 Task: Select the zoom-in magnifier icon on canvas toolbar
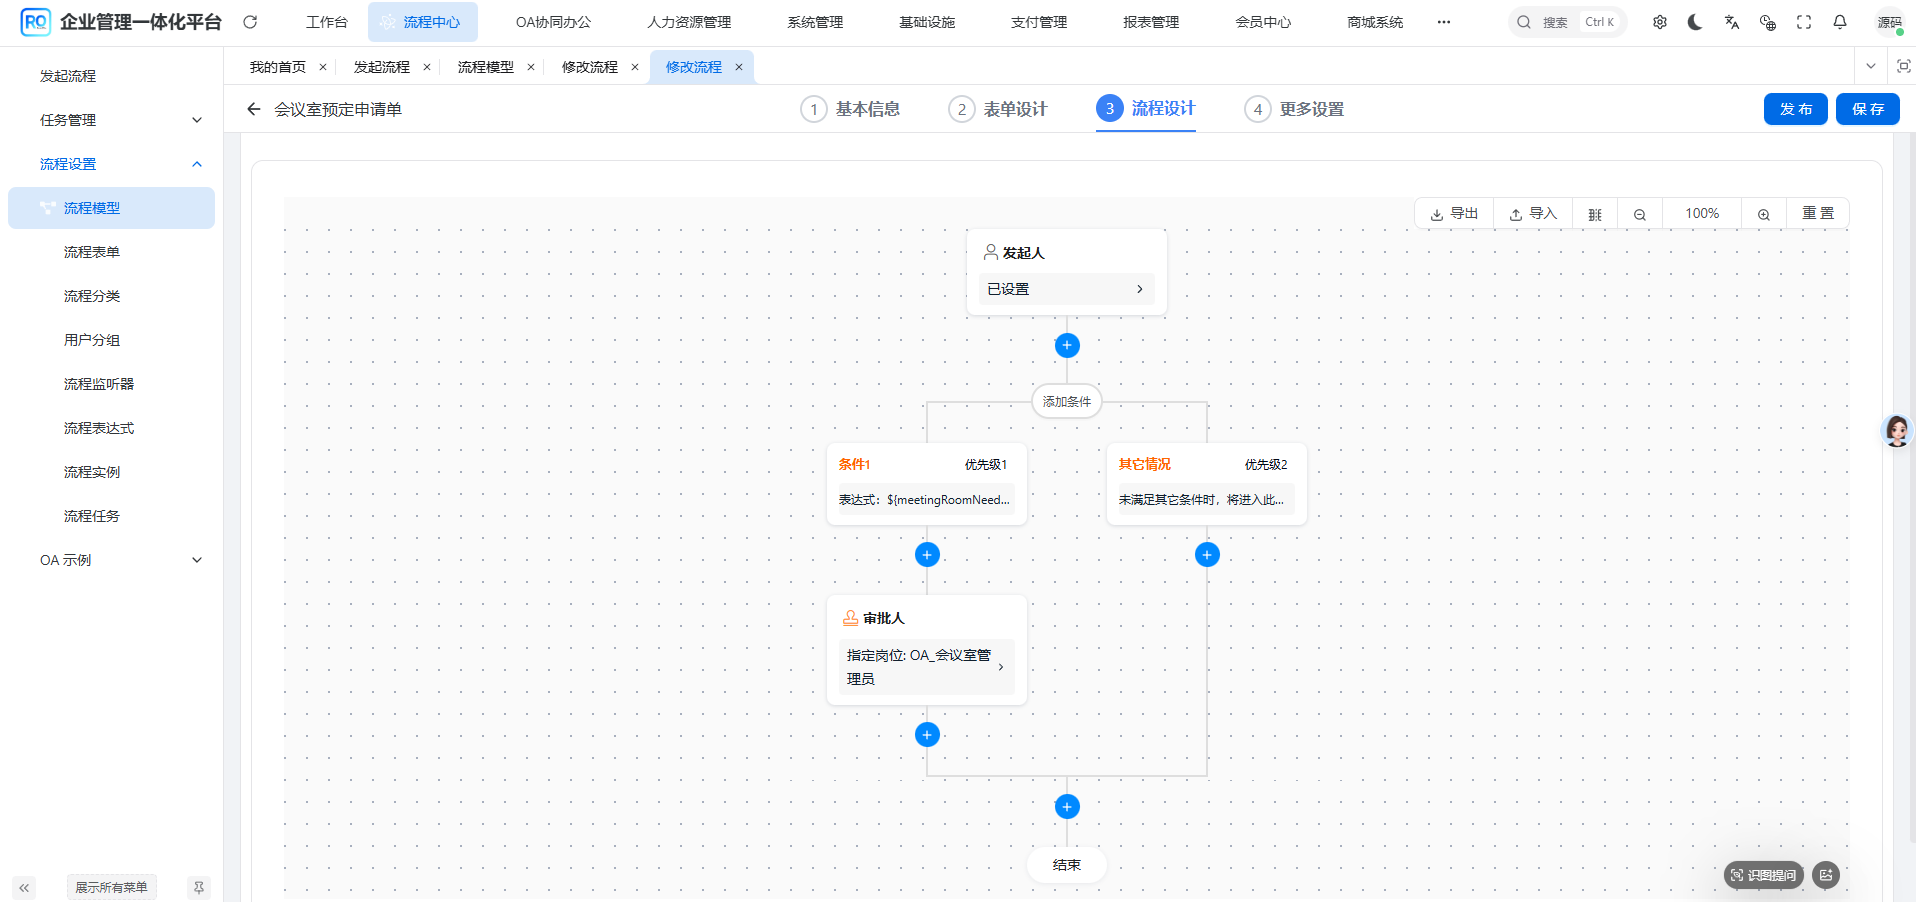pyautogui.click(x=1763, y=213)
